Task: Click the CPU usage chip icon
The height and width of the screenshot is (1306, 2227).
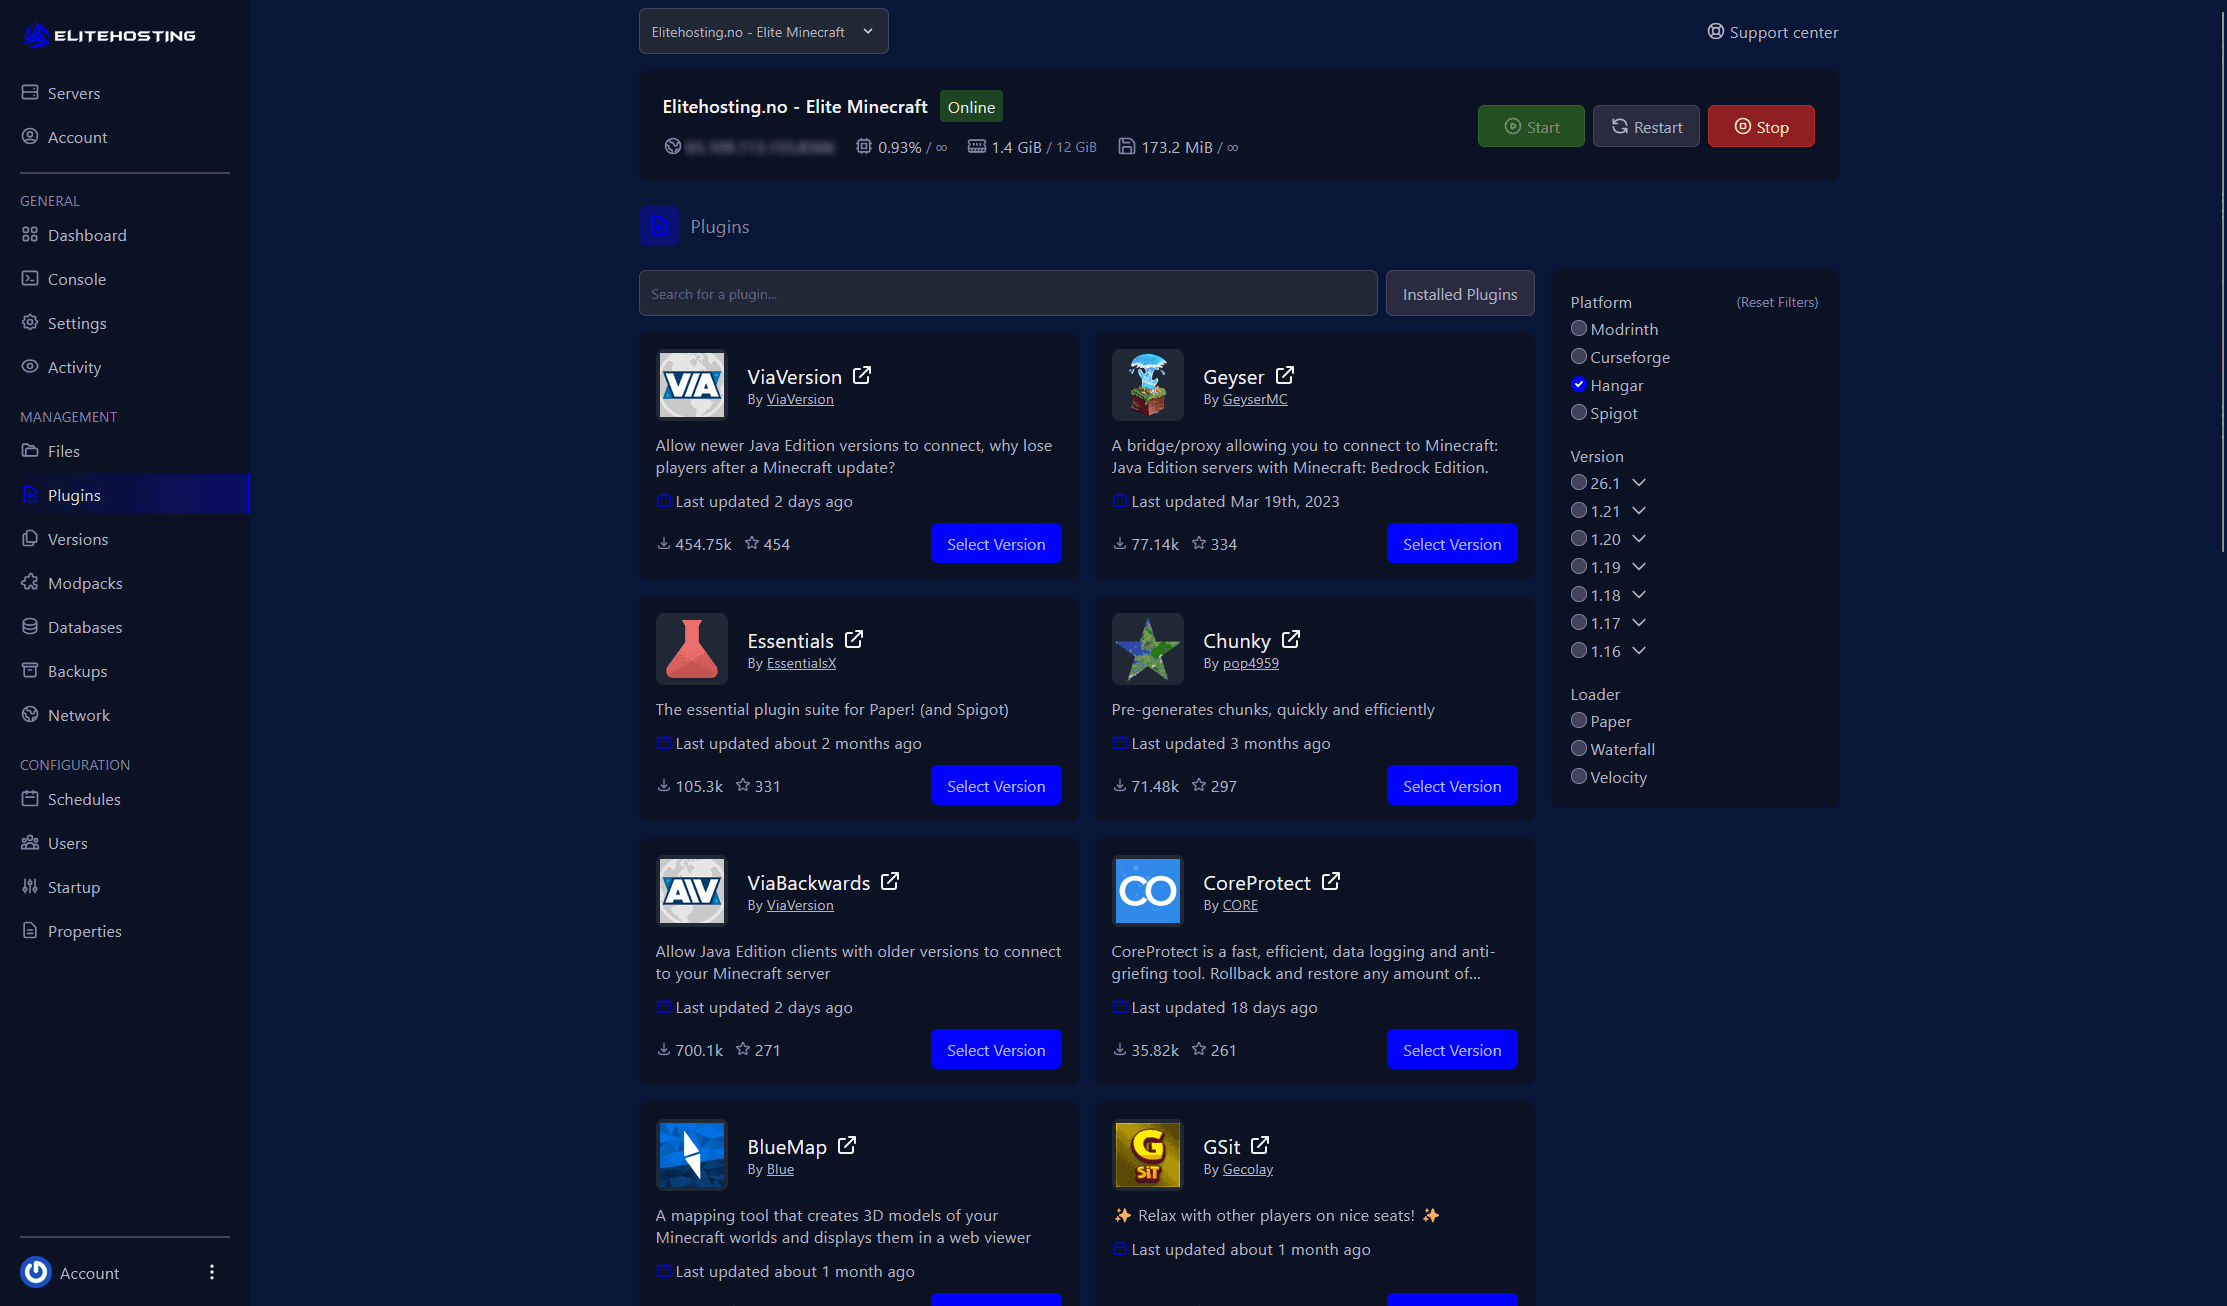Action: (x=864, y=147)
